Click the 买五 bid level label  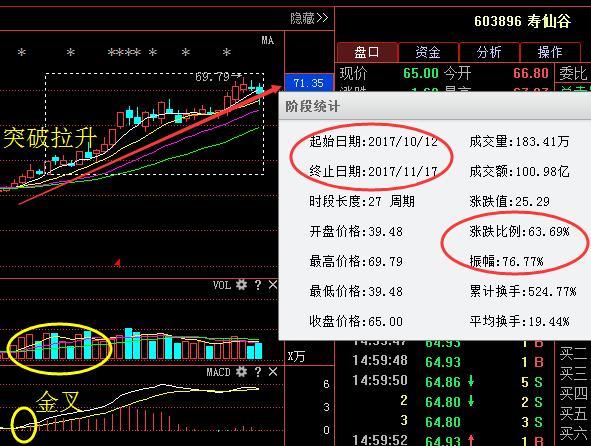[573, 414]
